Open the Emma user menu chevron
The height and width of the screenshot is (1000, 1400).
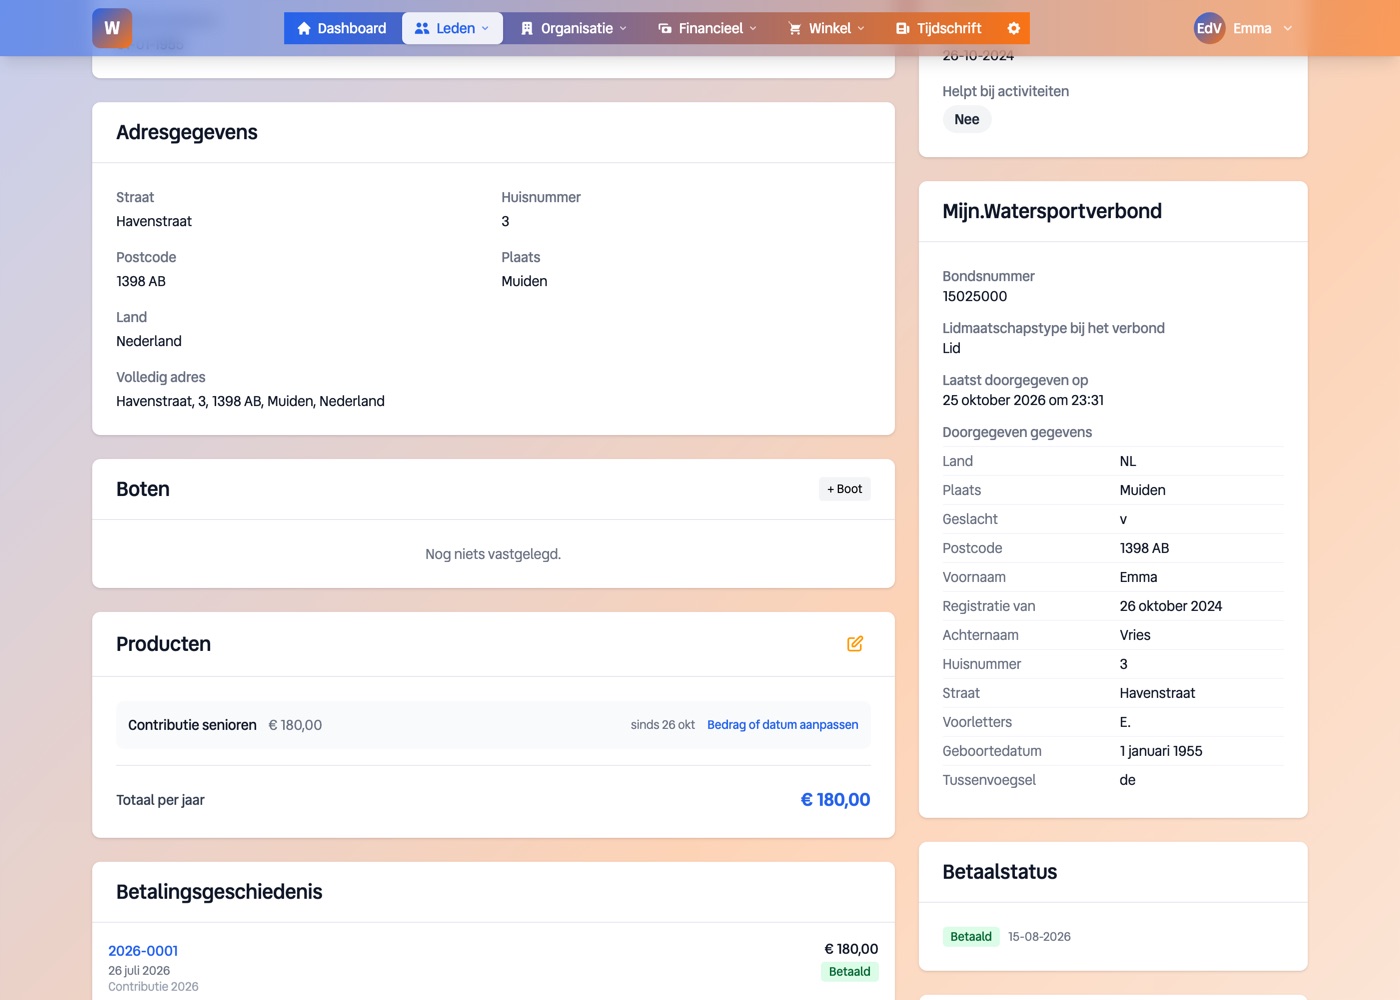(x=1288, y=28)
